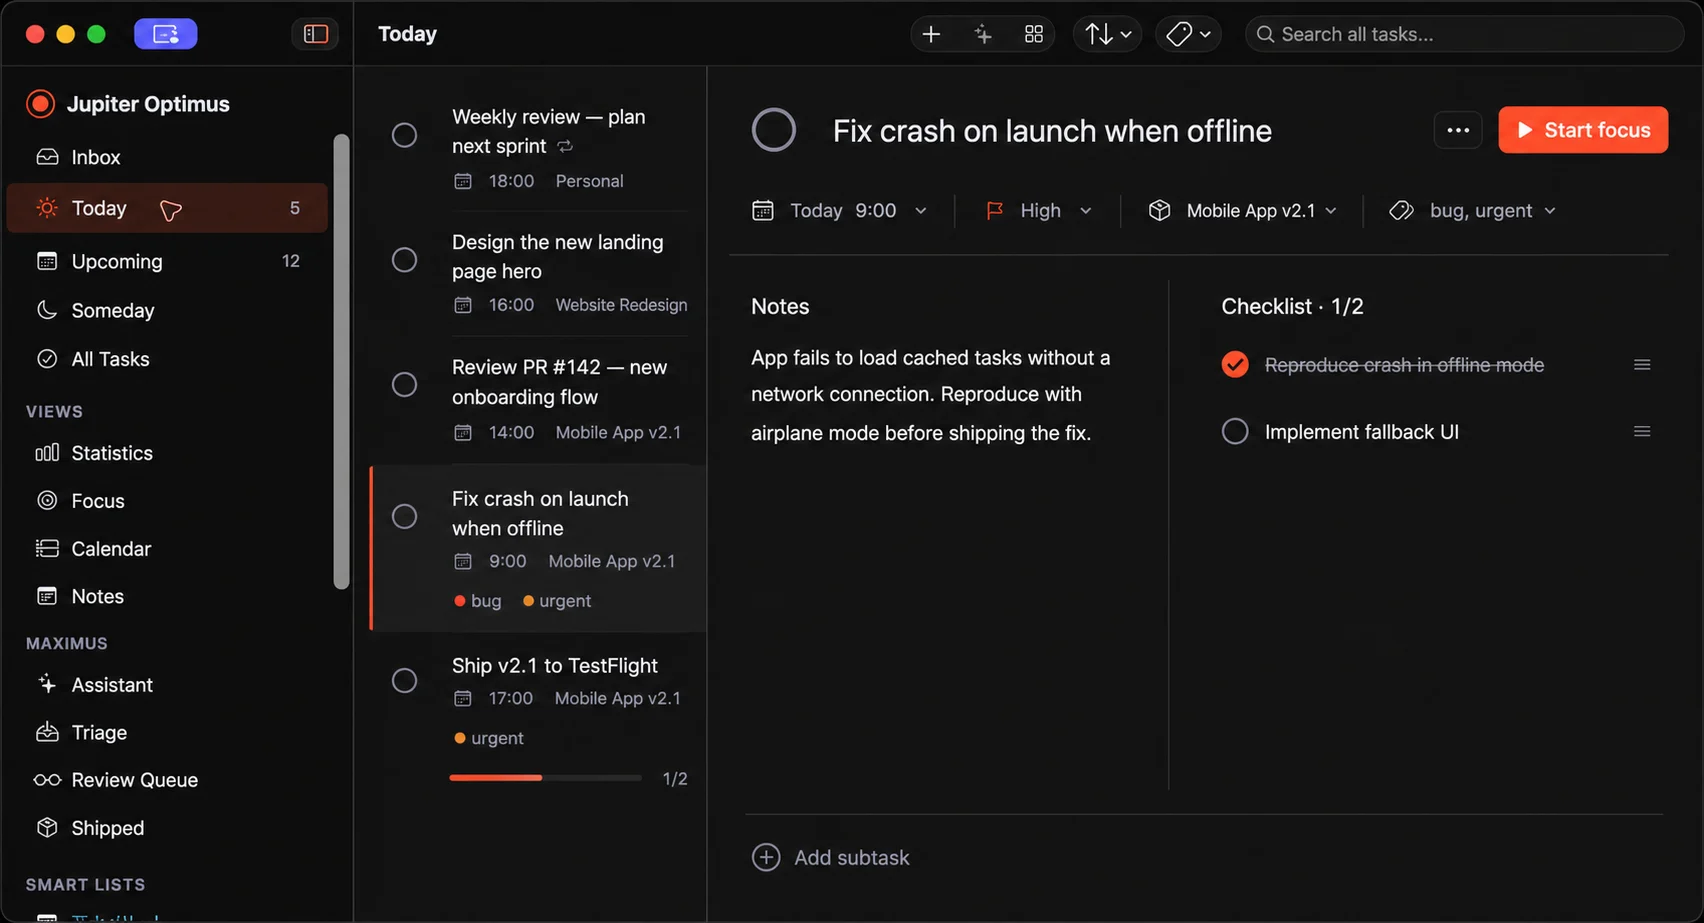This screenshot has height=923, width=1704.
Task: Click calendar icon beside 18:00
Action: click(x=463, y=181)
